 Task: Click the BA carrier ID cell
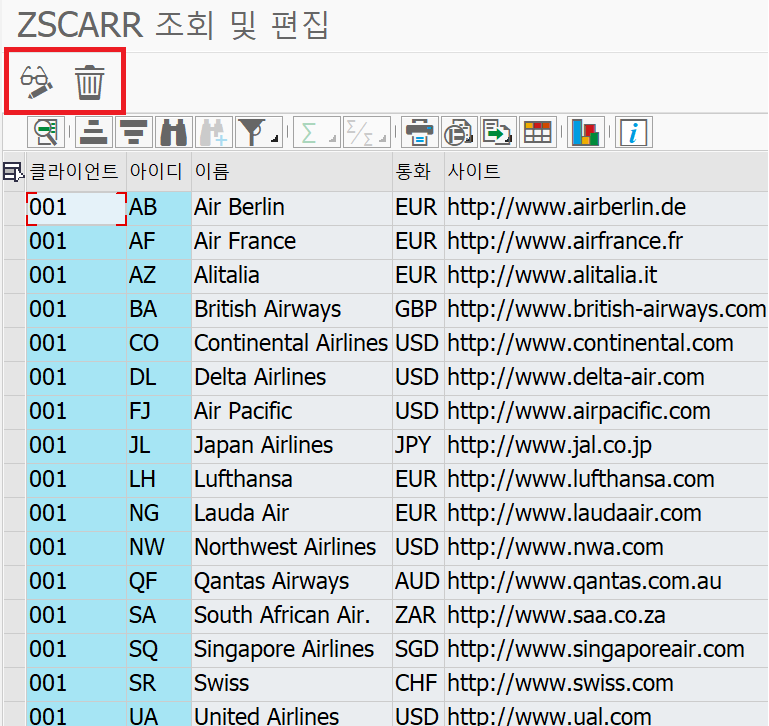[159, 311]
